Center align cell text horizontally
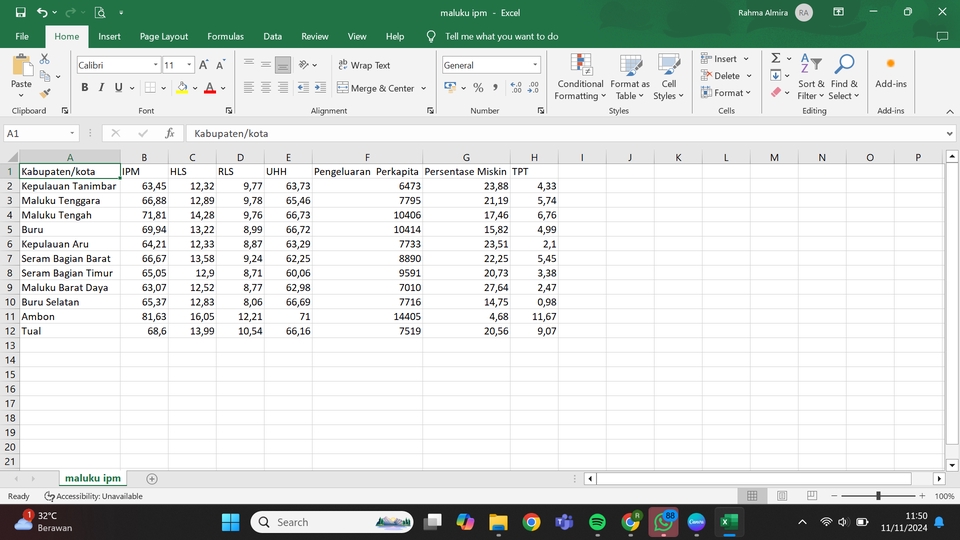 (x=266, y=88)
